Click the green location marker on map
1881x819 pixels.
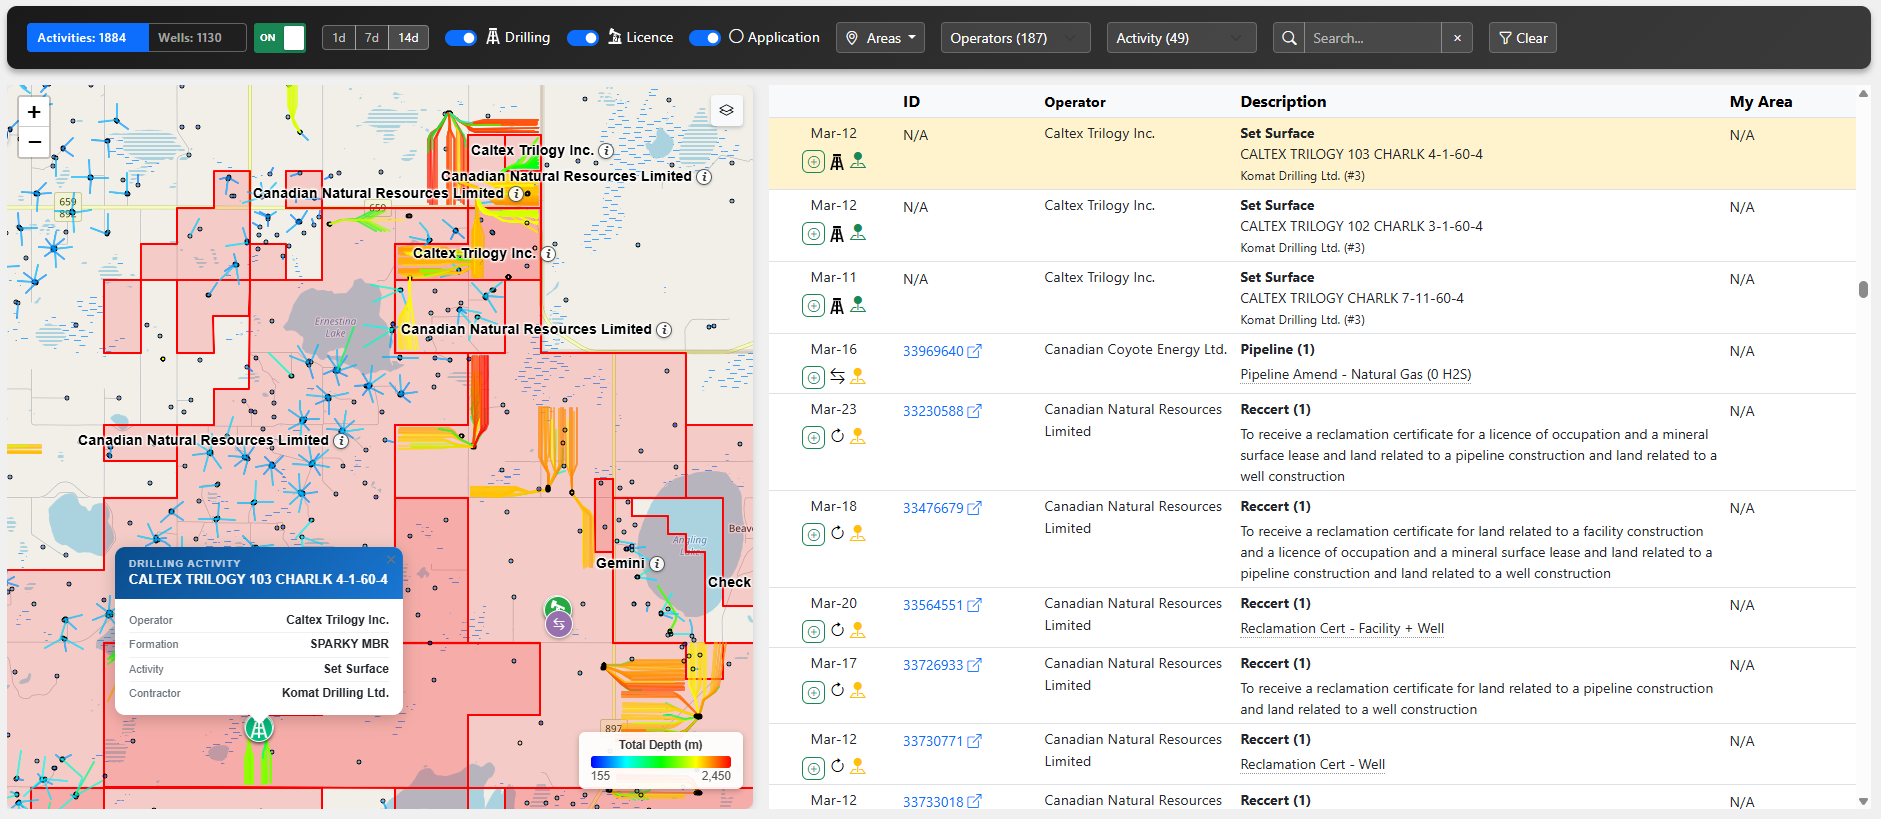pyautogui.click(x=557, y=607)
